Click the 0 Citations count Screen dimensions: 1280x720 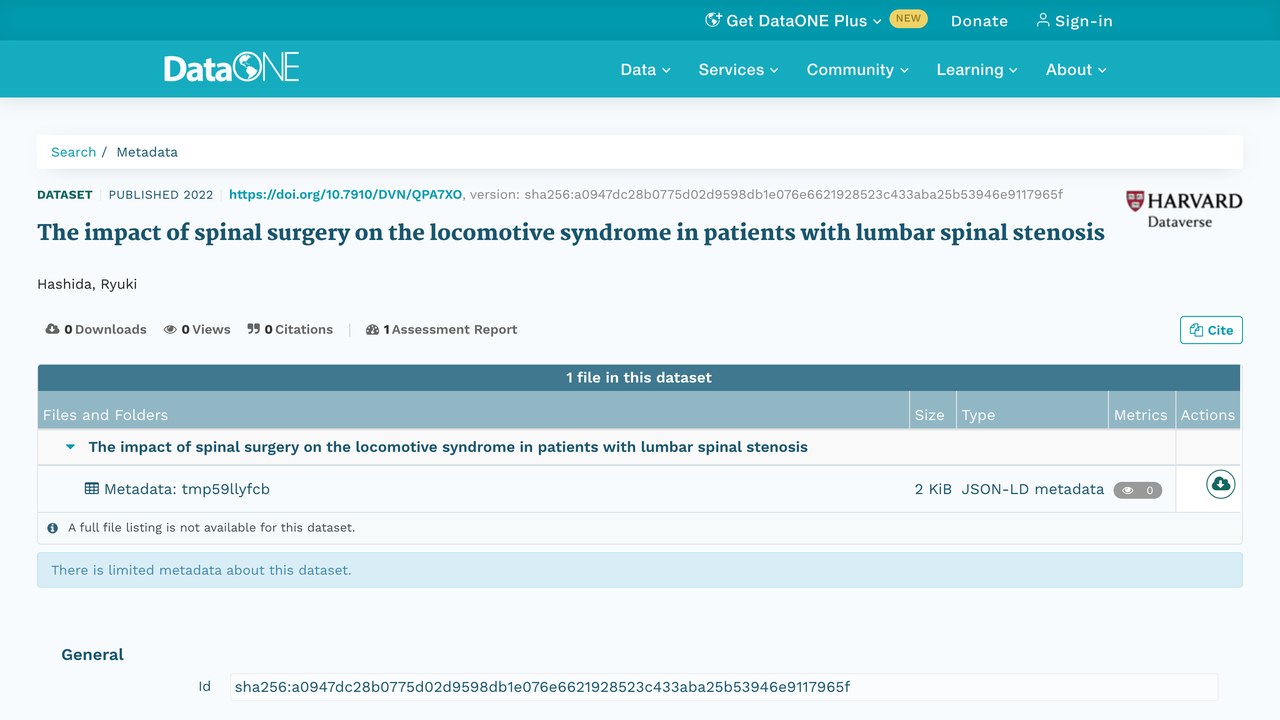coord(290,329)
